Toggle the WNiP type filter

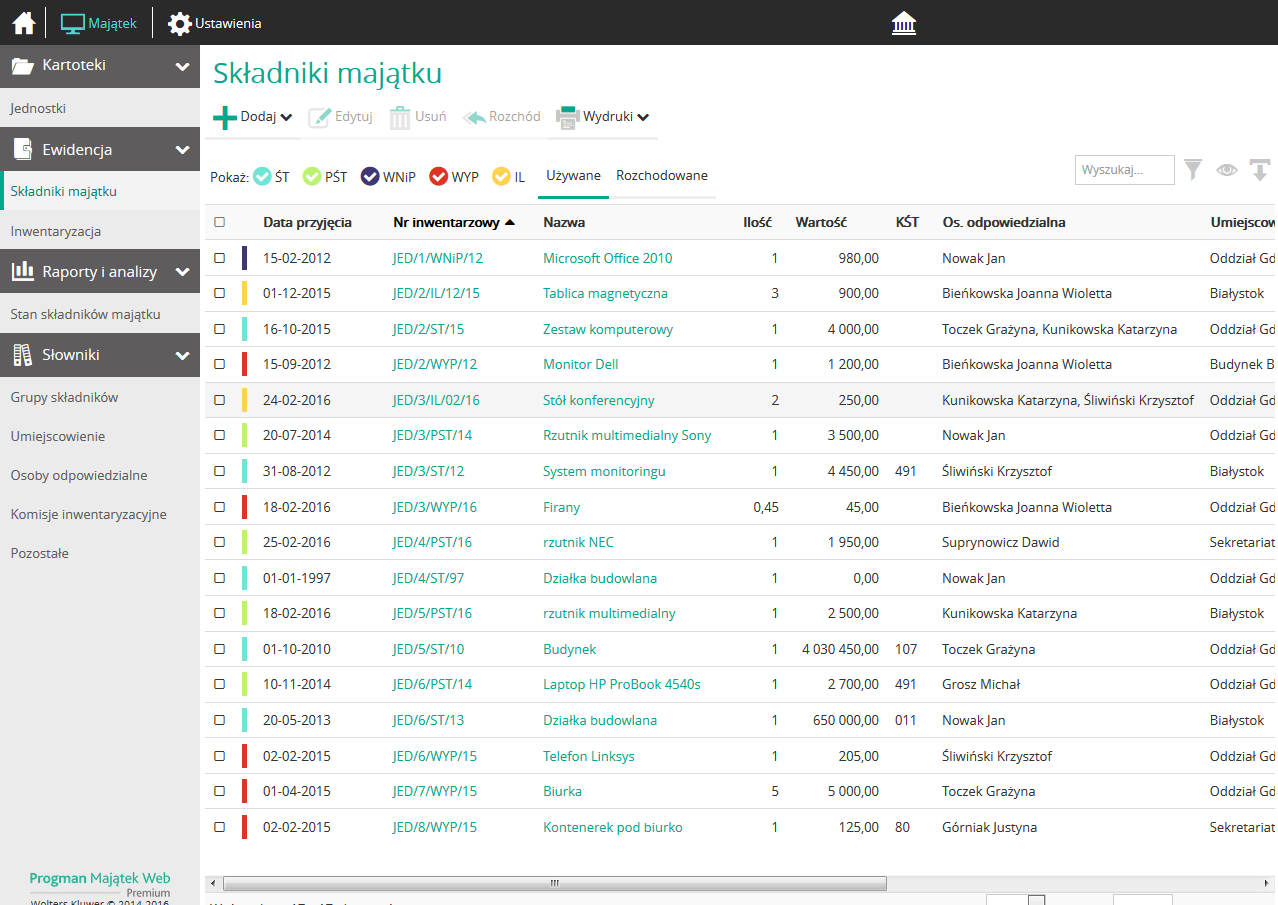pos(369,177)
